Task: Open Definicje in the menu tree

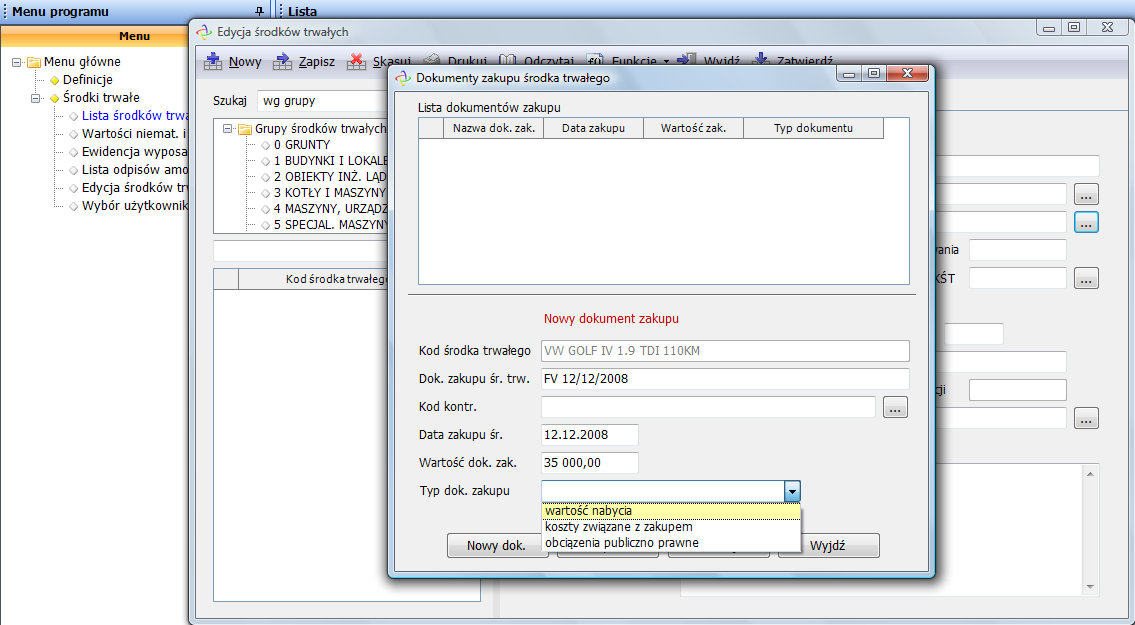Action: [88, 80]
